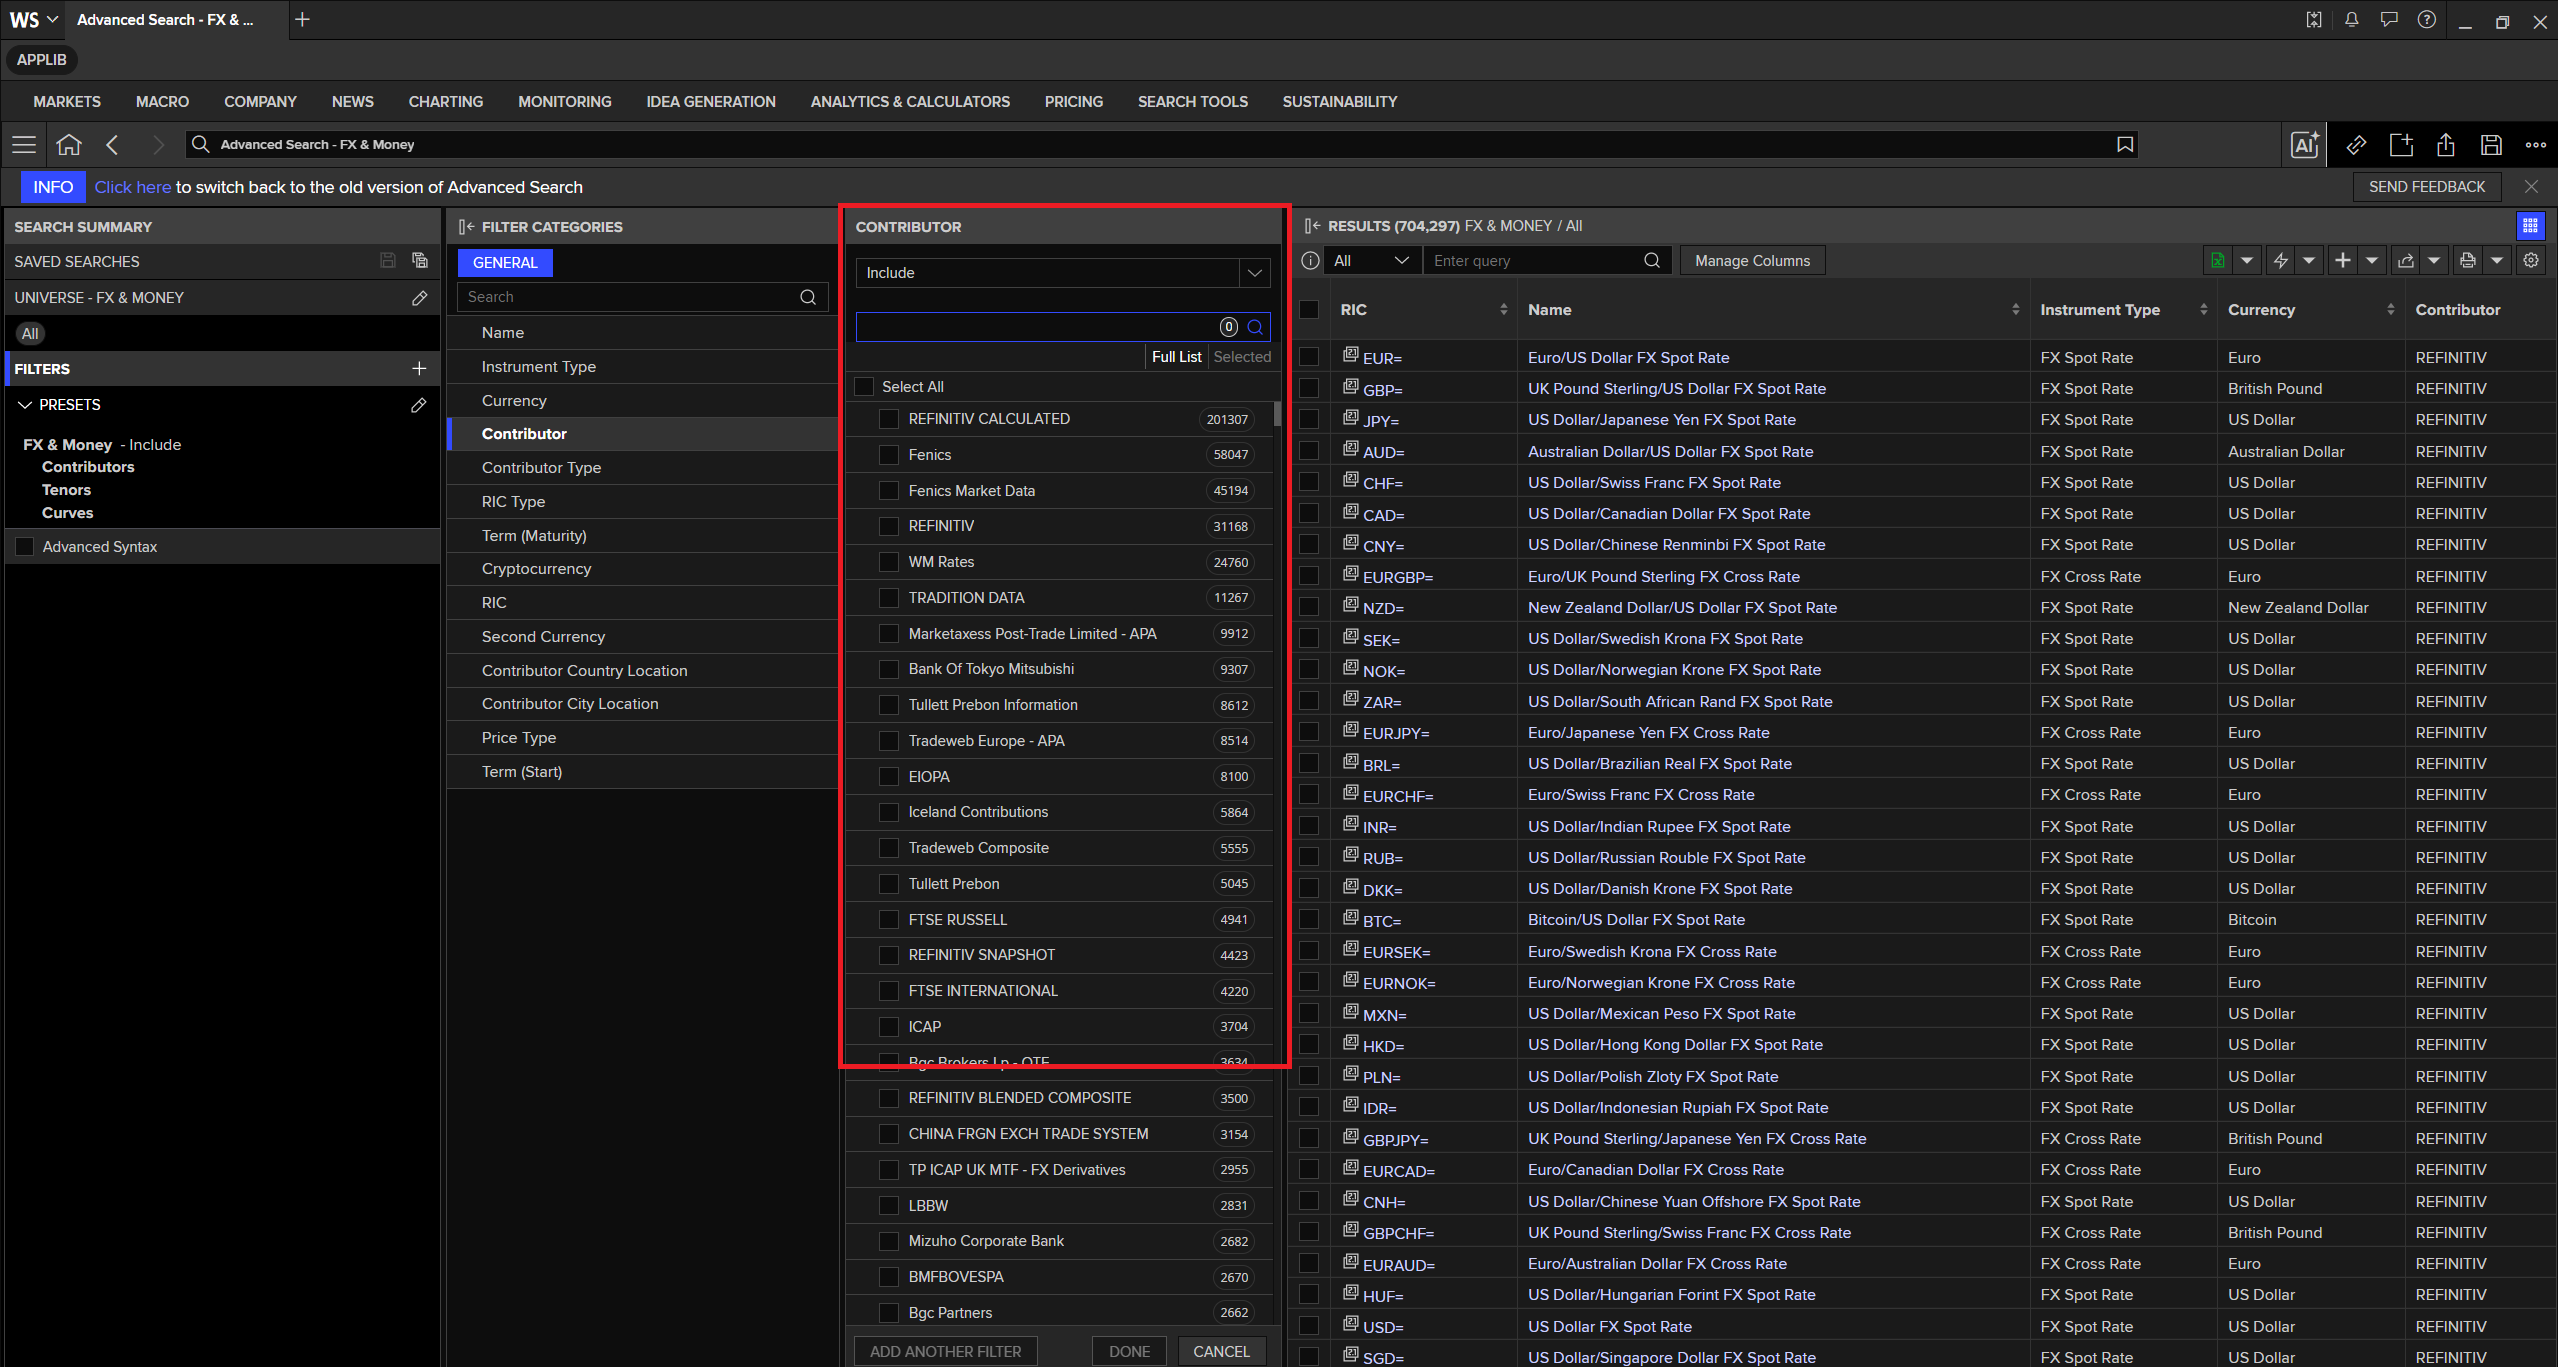The width and height of the screenshot is (2558, 1367).
Task: Open the CHARTING menu
Action: 446,102
